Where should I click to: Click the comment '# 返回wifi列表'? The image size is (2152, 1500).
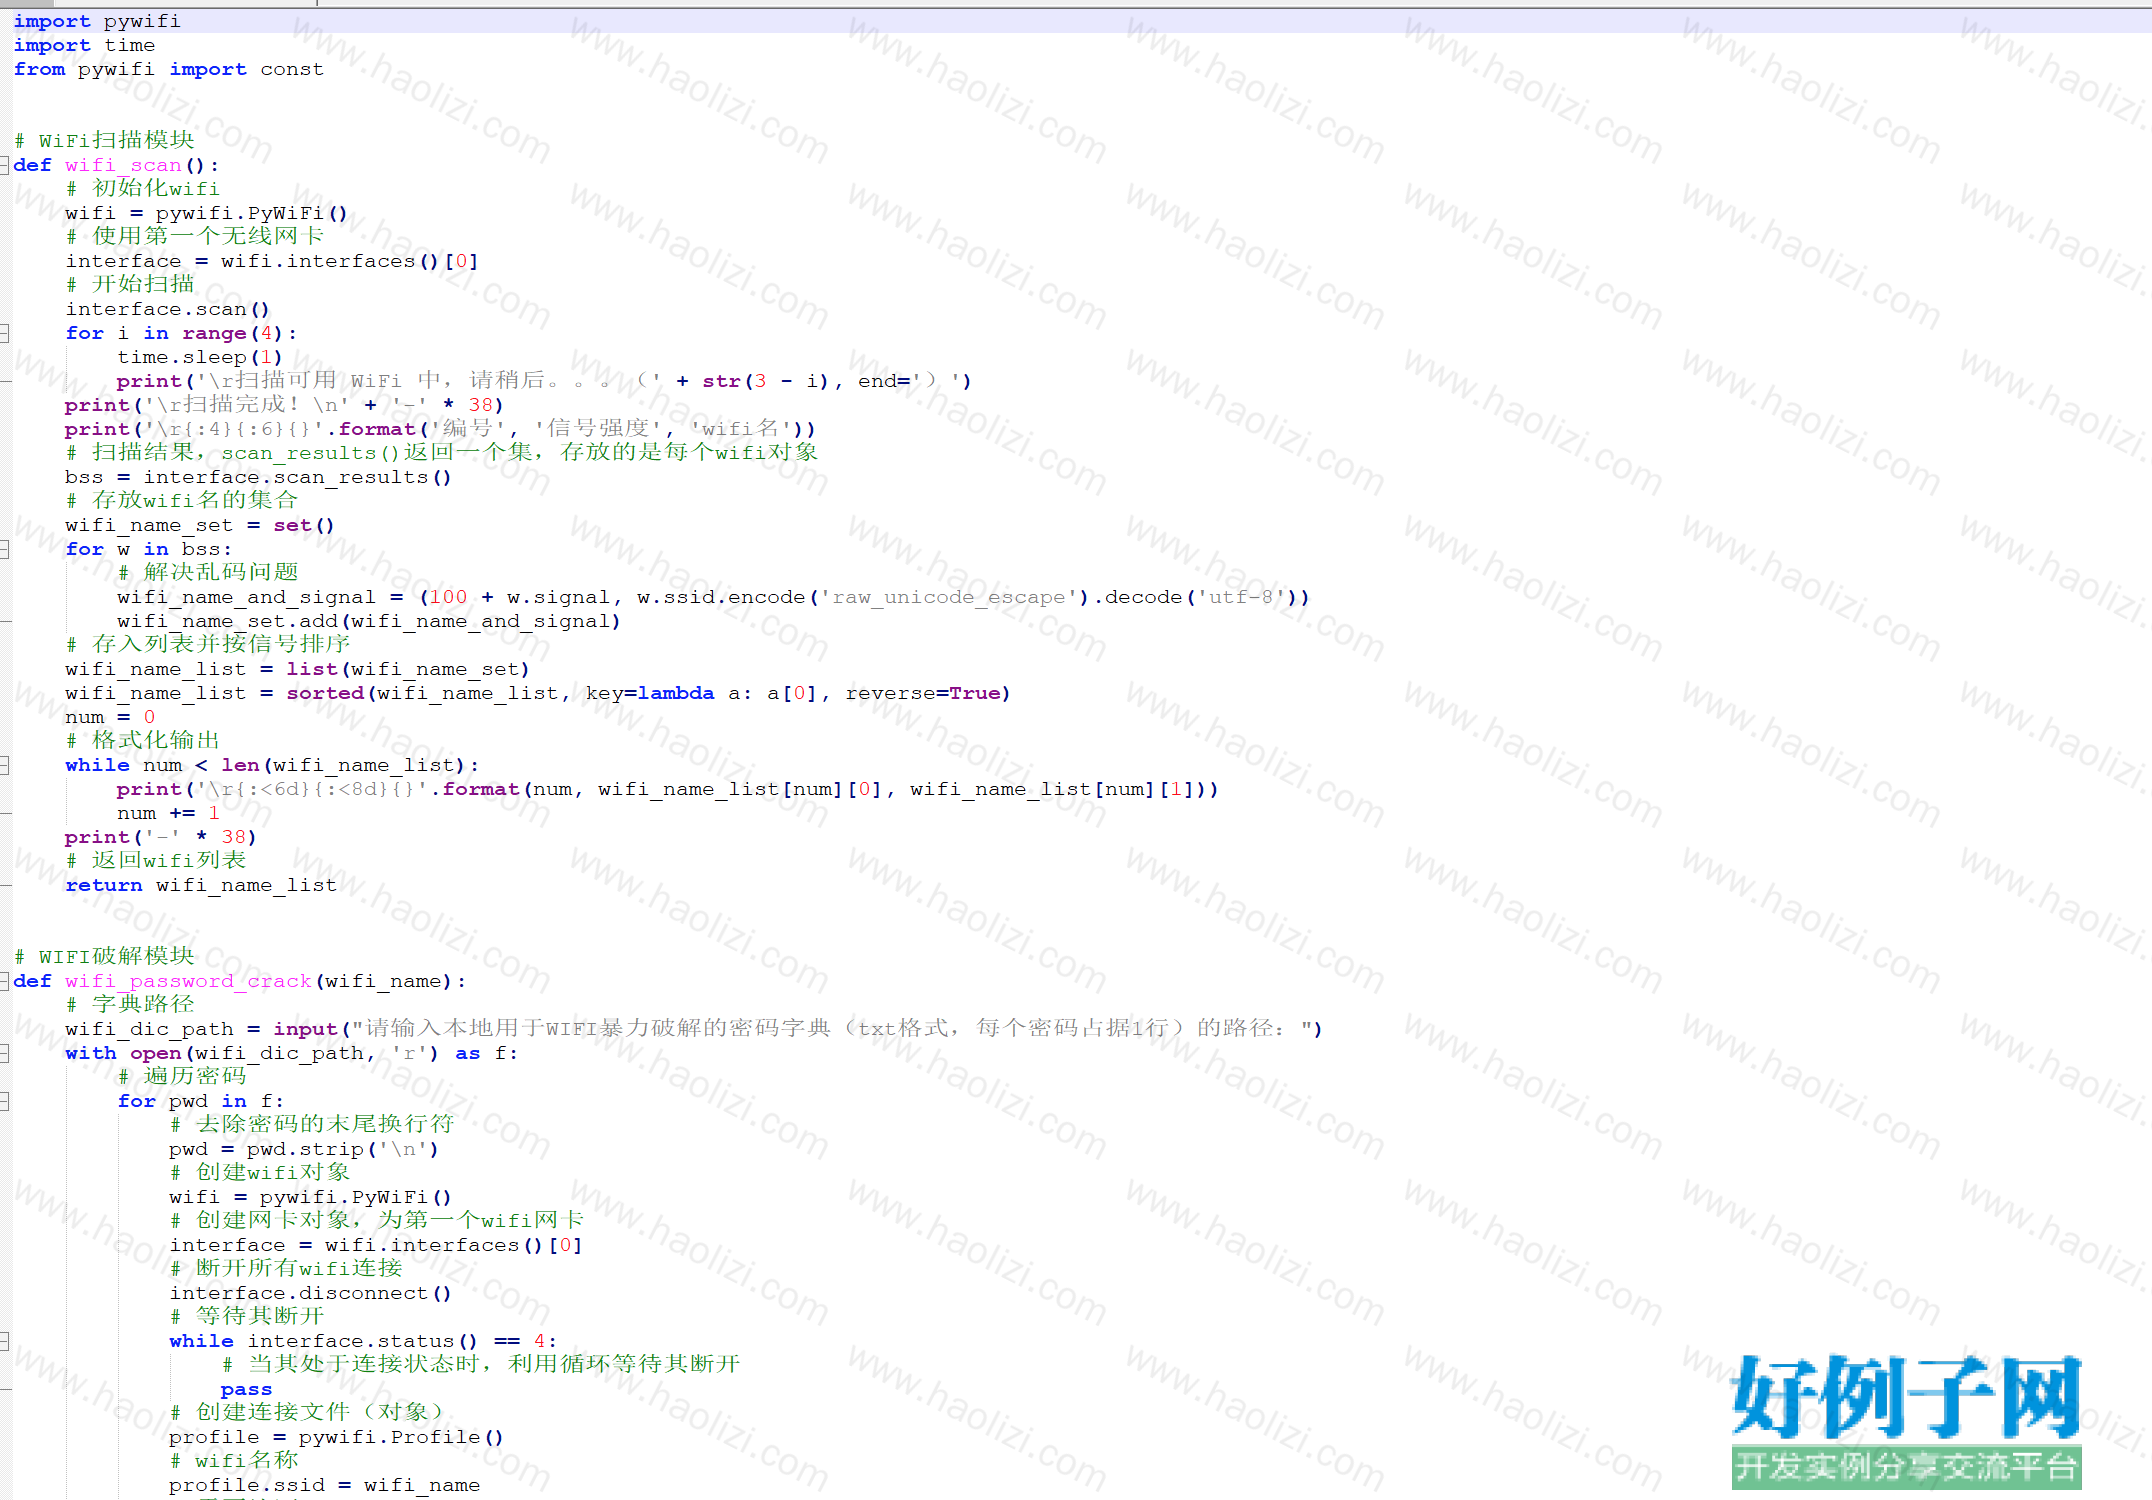(156, 861)
